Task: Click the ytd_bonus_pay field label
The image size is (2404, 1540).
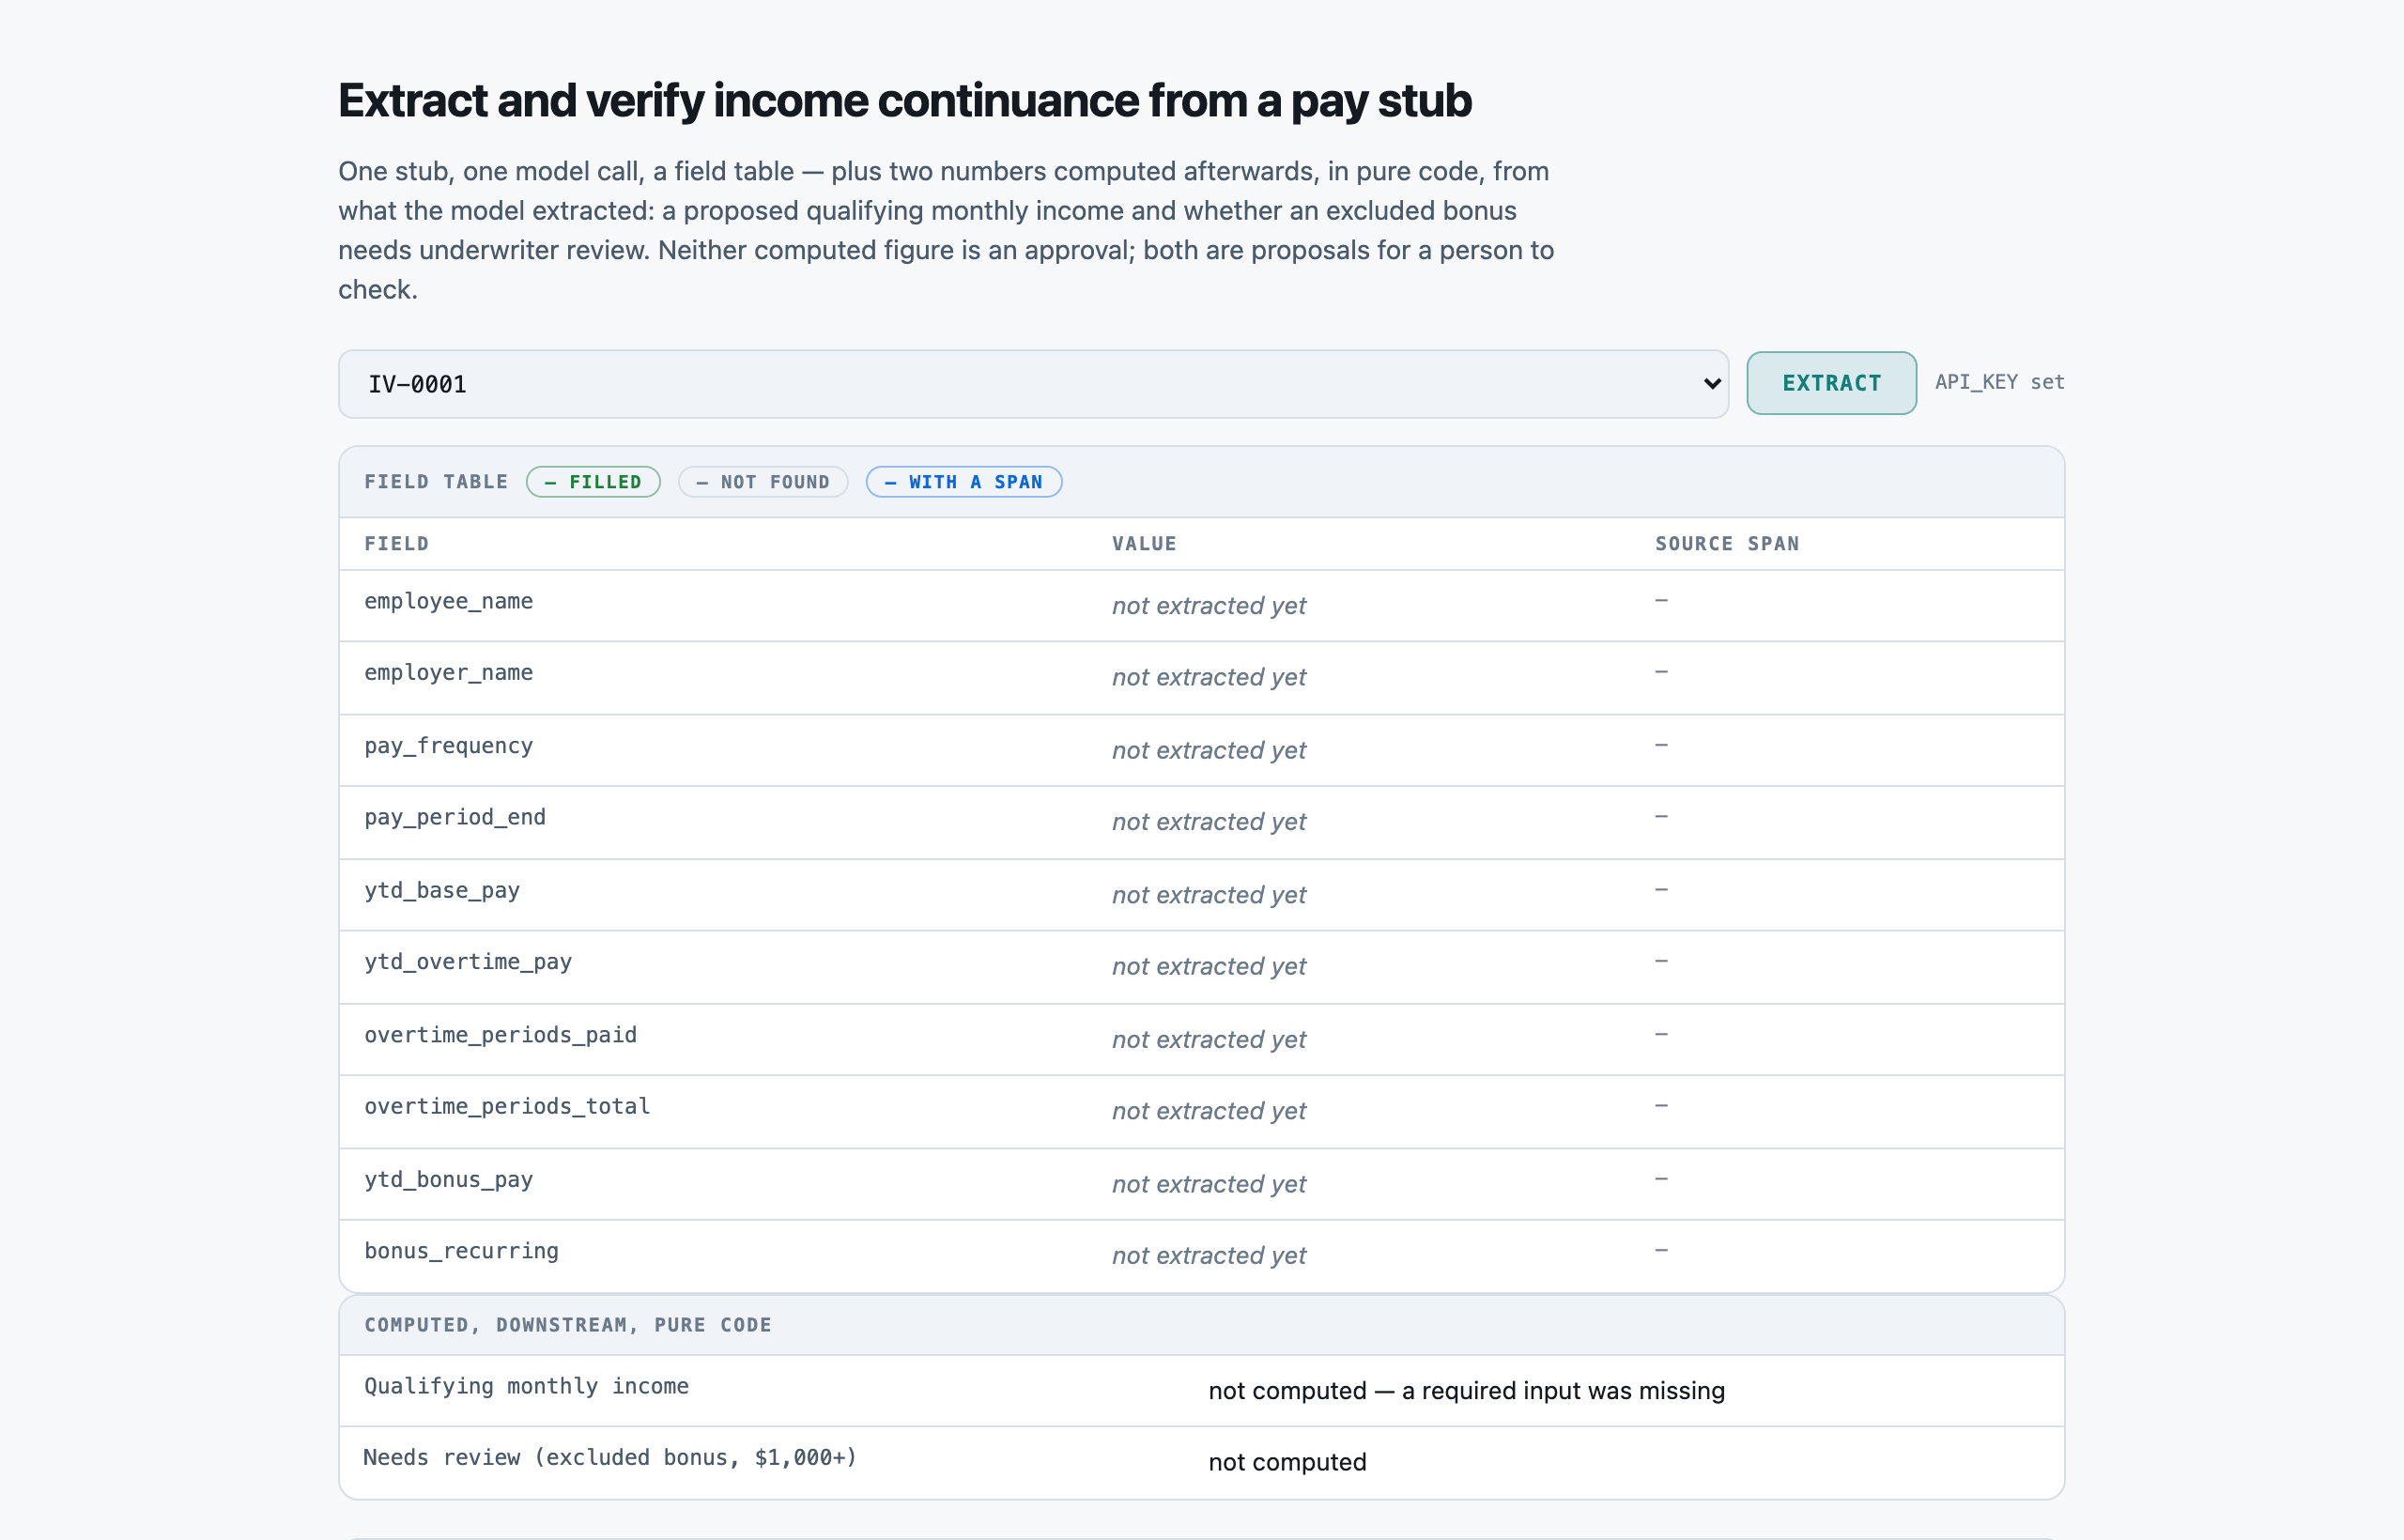Action: pos(449,1180)
